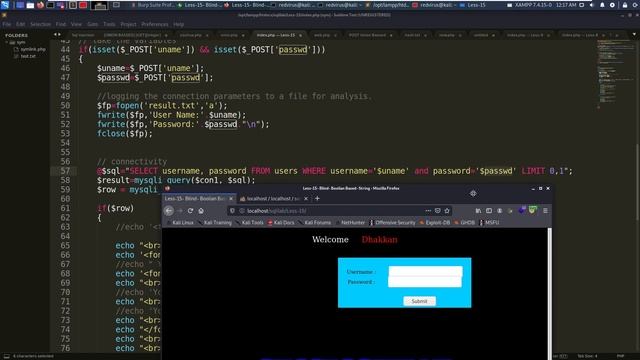Open a new Firefox tab with plus

[317, 198]
